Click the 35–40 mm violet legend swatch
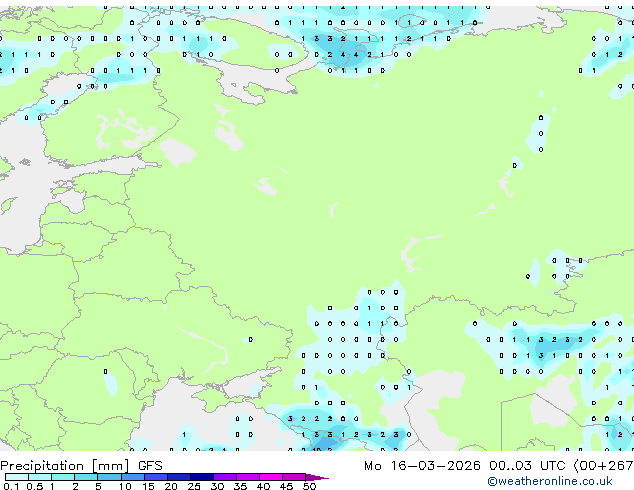This screenshot has height=490, width=634. [248, 477]
